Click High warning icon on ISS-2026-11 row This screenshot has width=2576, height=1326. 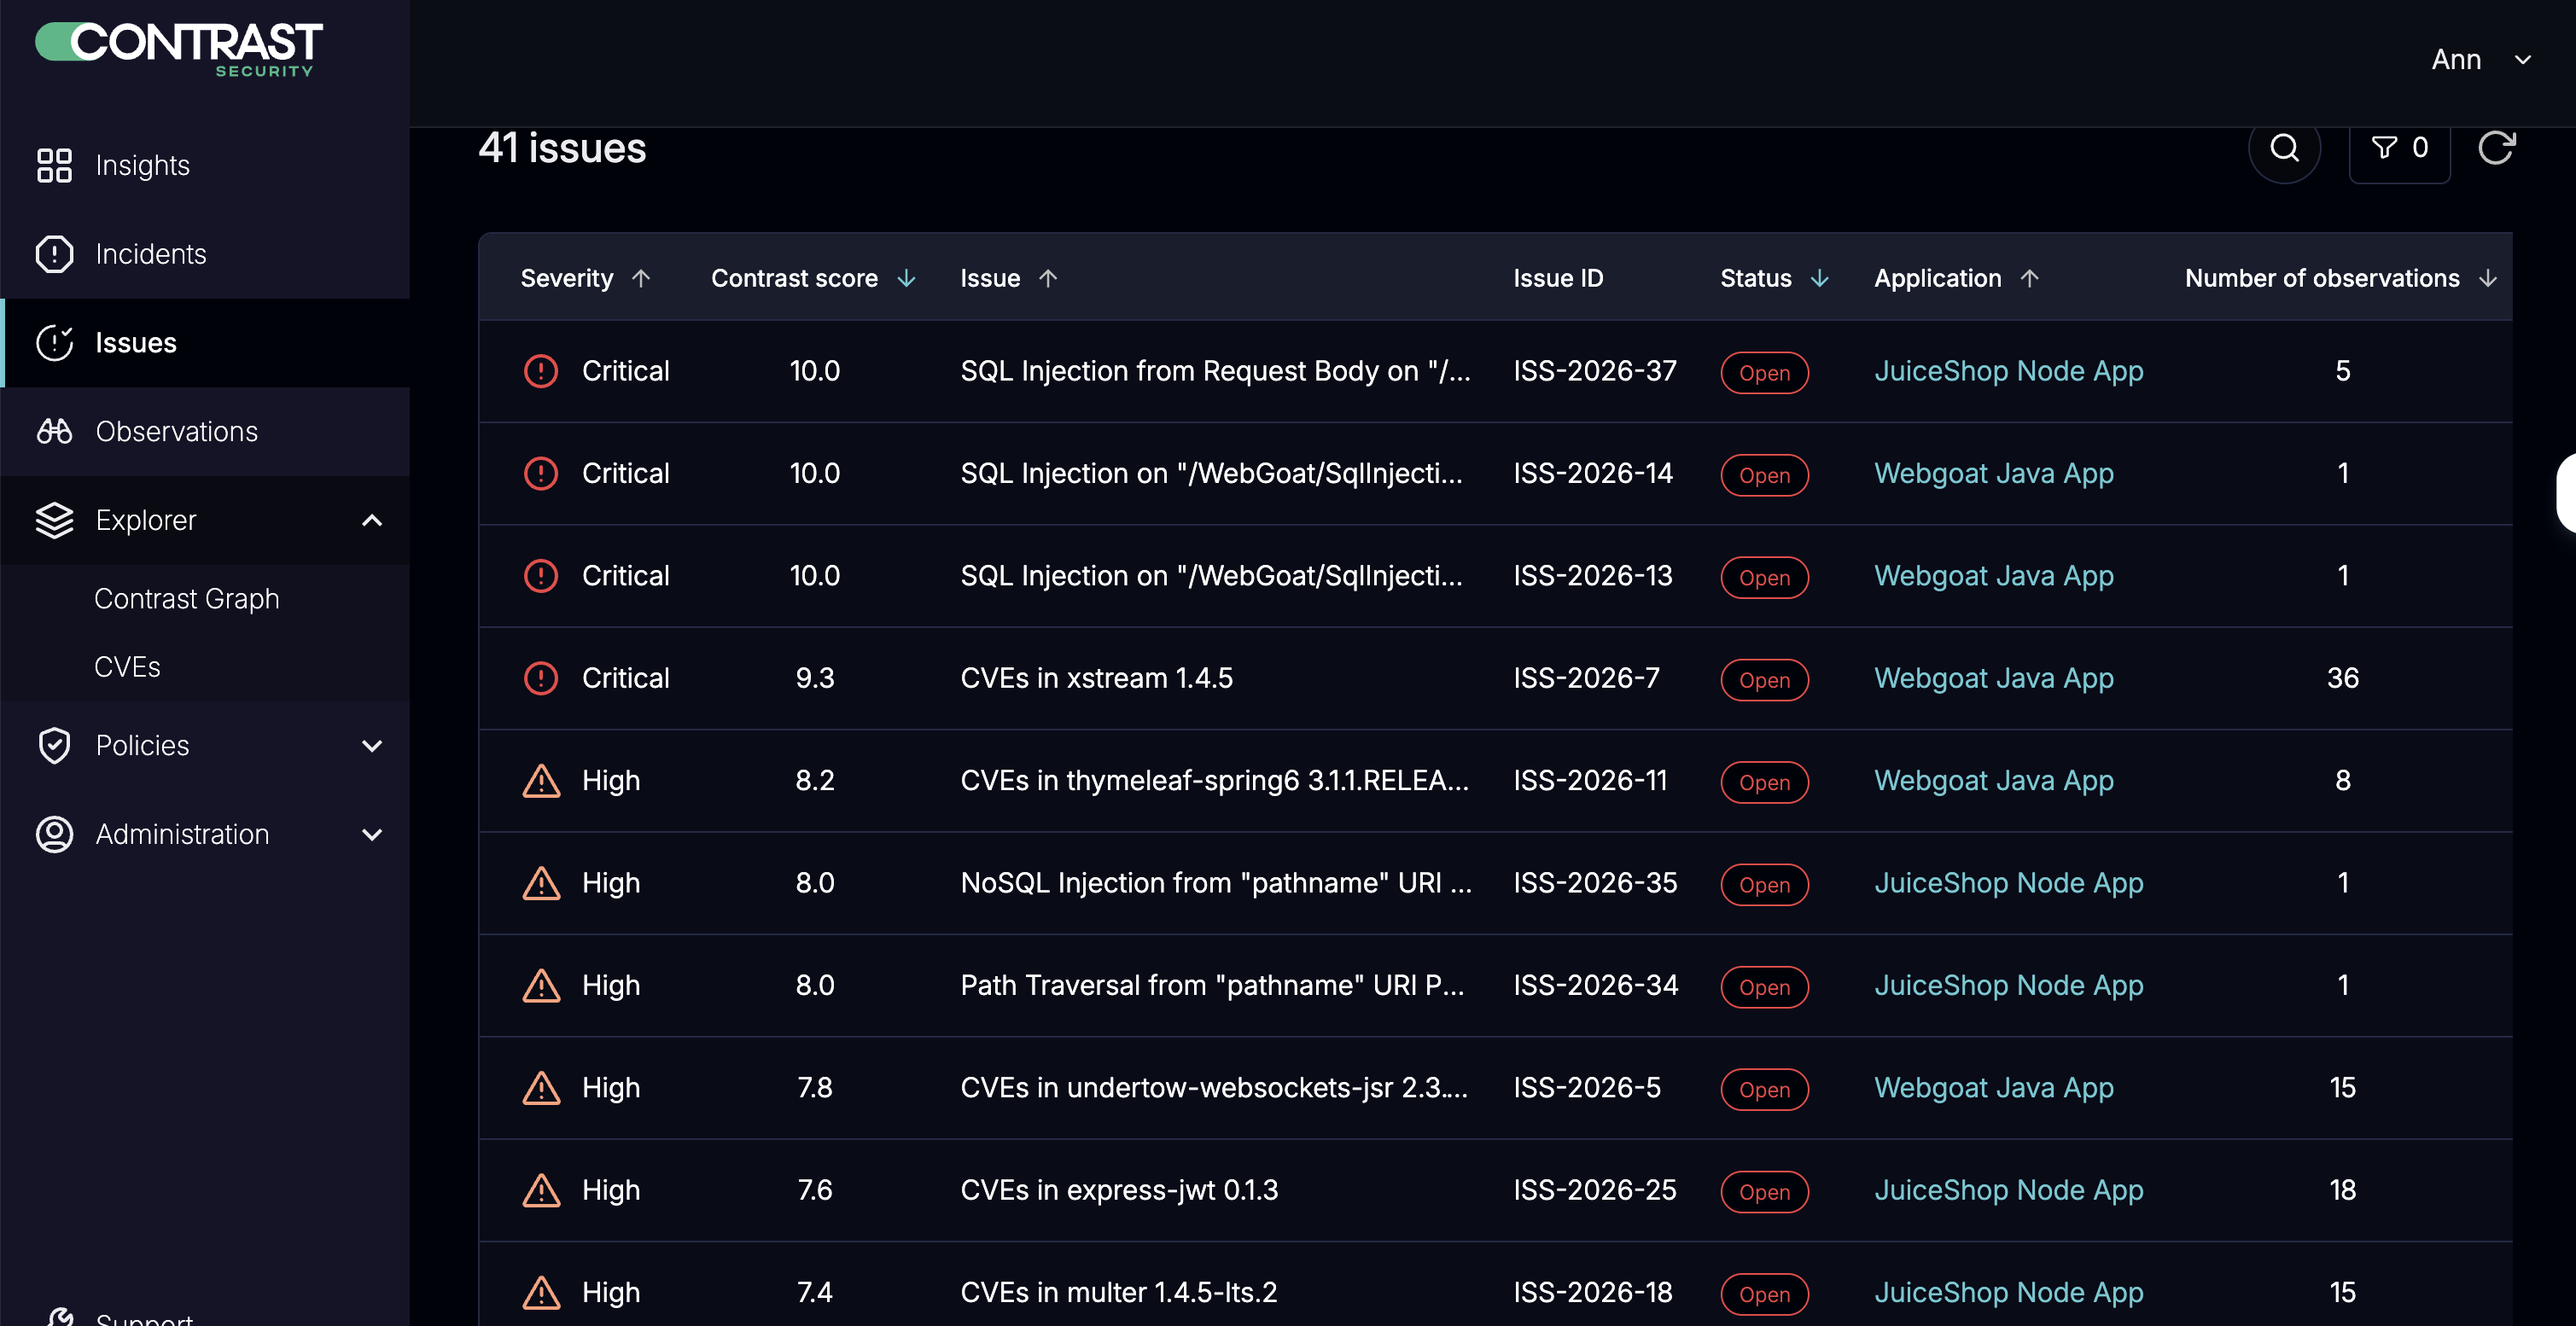pyautogui.click(x=541, y=781)
